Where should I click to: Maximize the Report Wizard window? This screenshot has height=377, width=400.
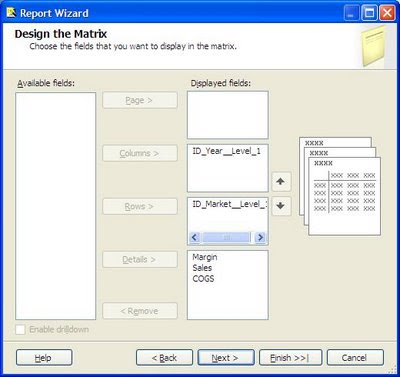(370, 13)
